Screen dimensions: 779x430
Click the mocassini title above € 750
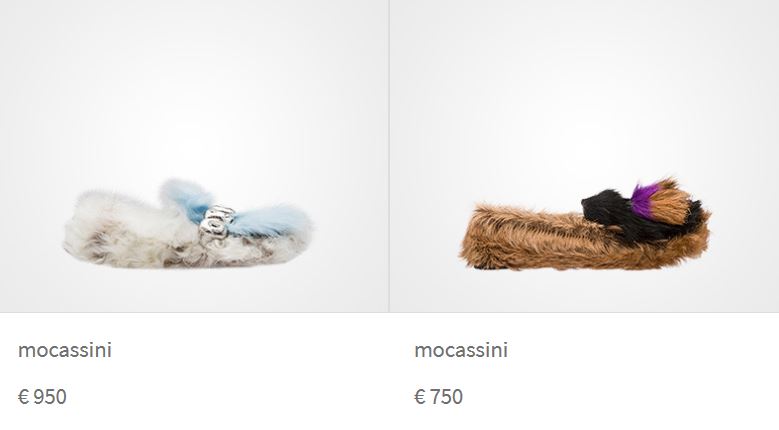point(461,350)
